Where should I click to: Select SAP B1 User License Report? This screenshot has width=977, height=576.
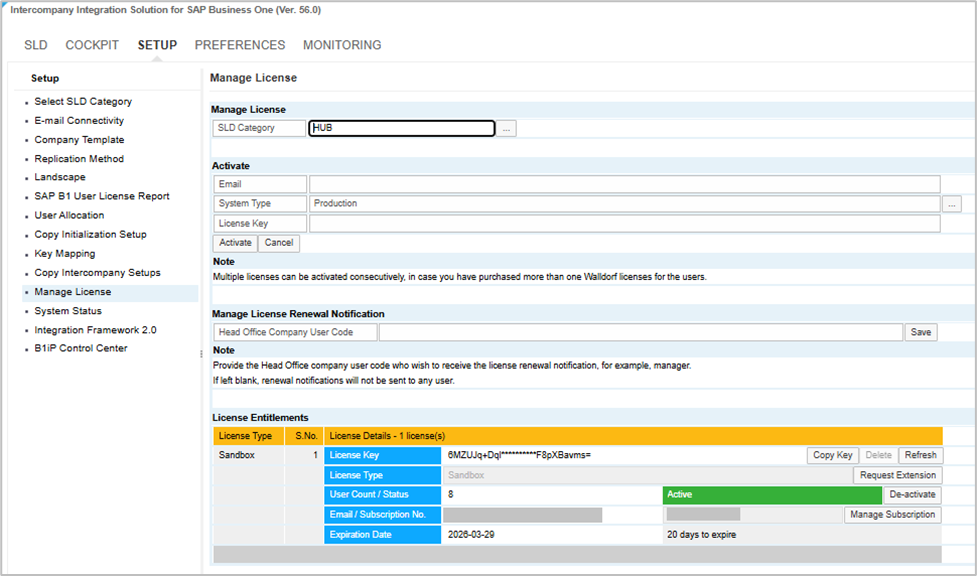pos(102,197)
